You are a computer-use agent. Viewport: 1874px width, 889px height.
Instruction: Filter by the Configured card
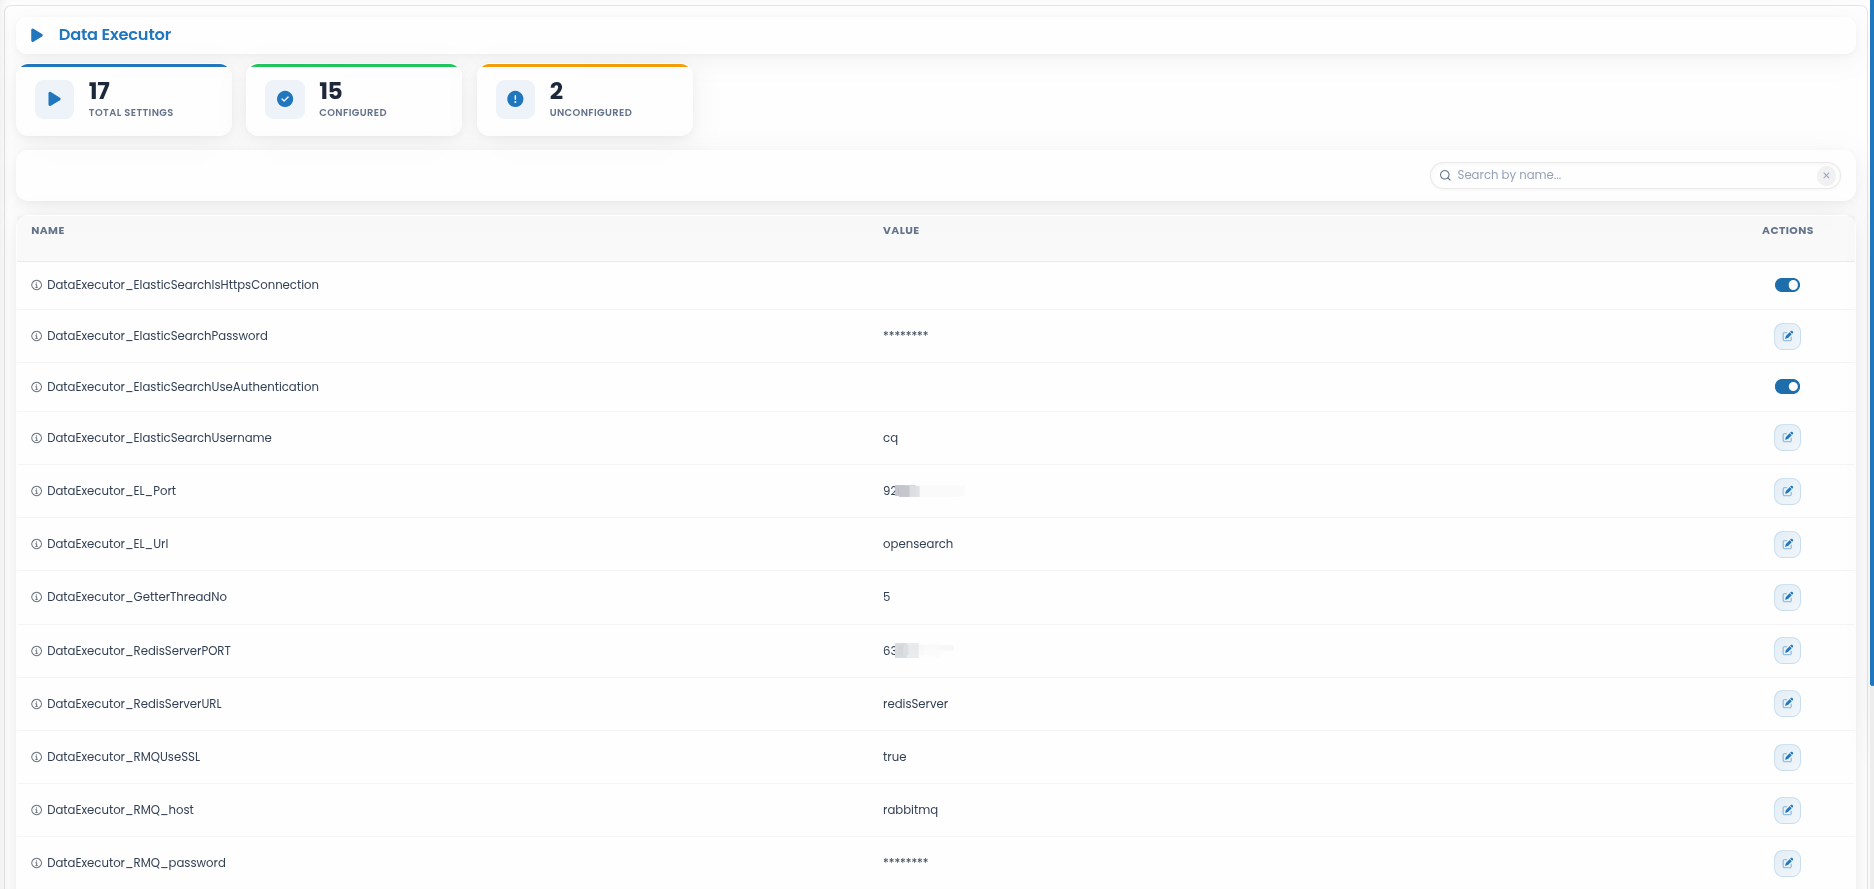point(354,100)
